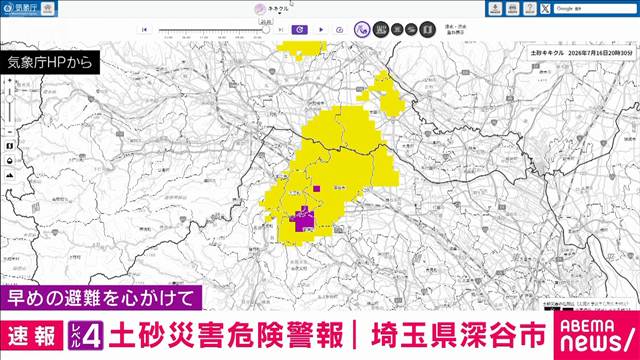
Task: Click the terrain mountain icon
Action: (x=10, y=176)
